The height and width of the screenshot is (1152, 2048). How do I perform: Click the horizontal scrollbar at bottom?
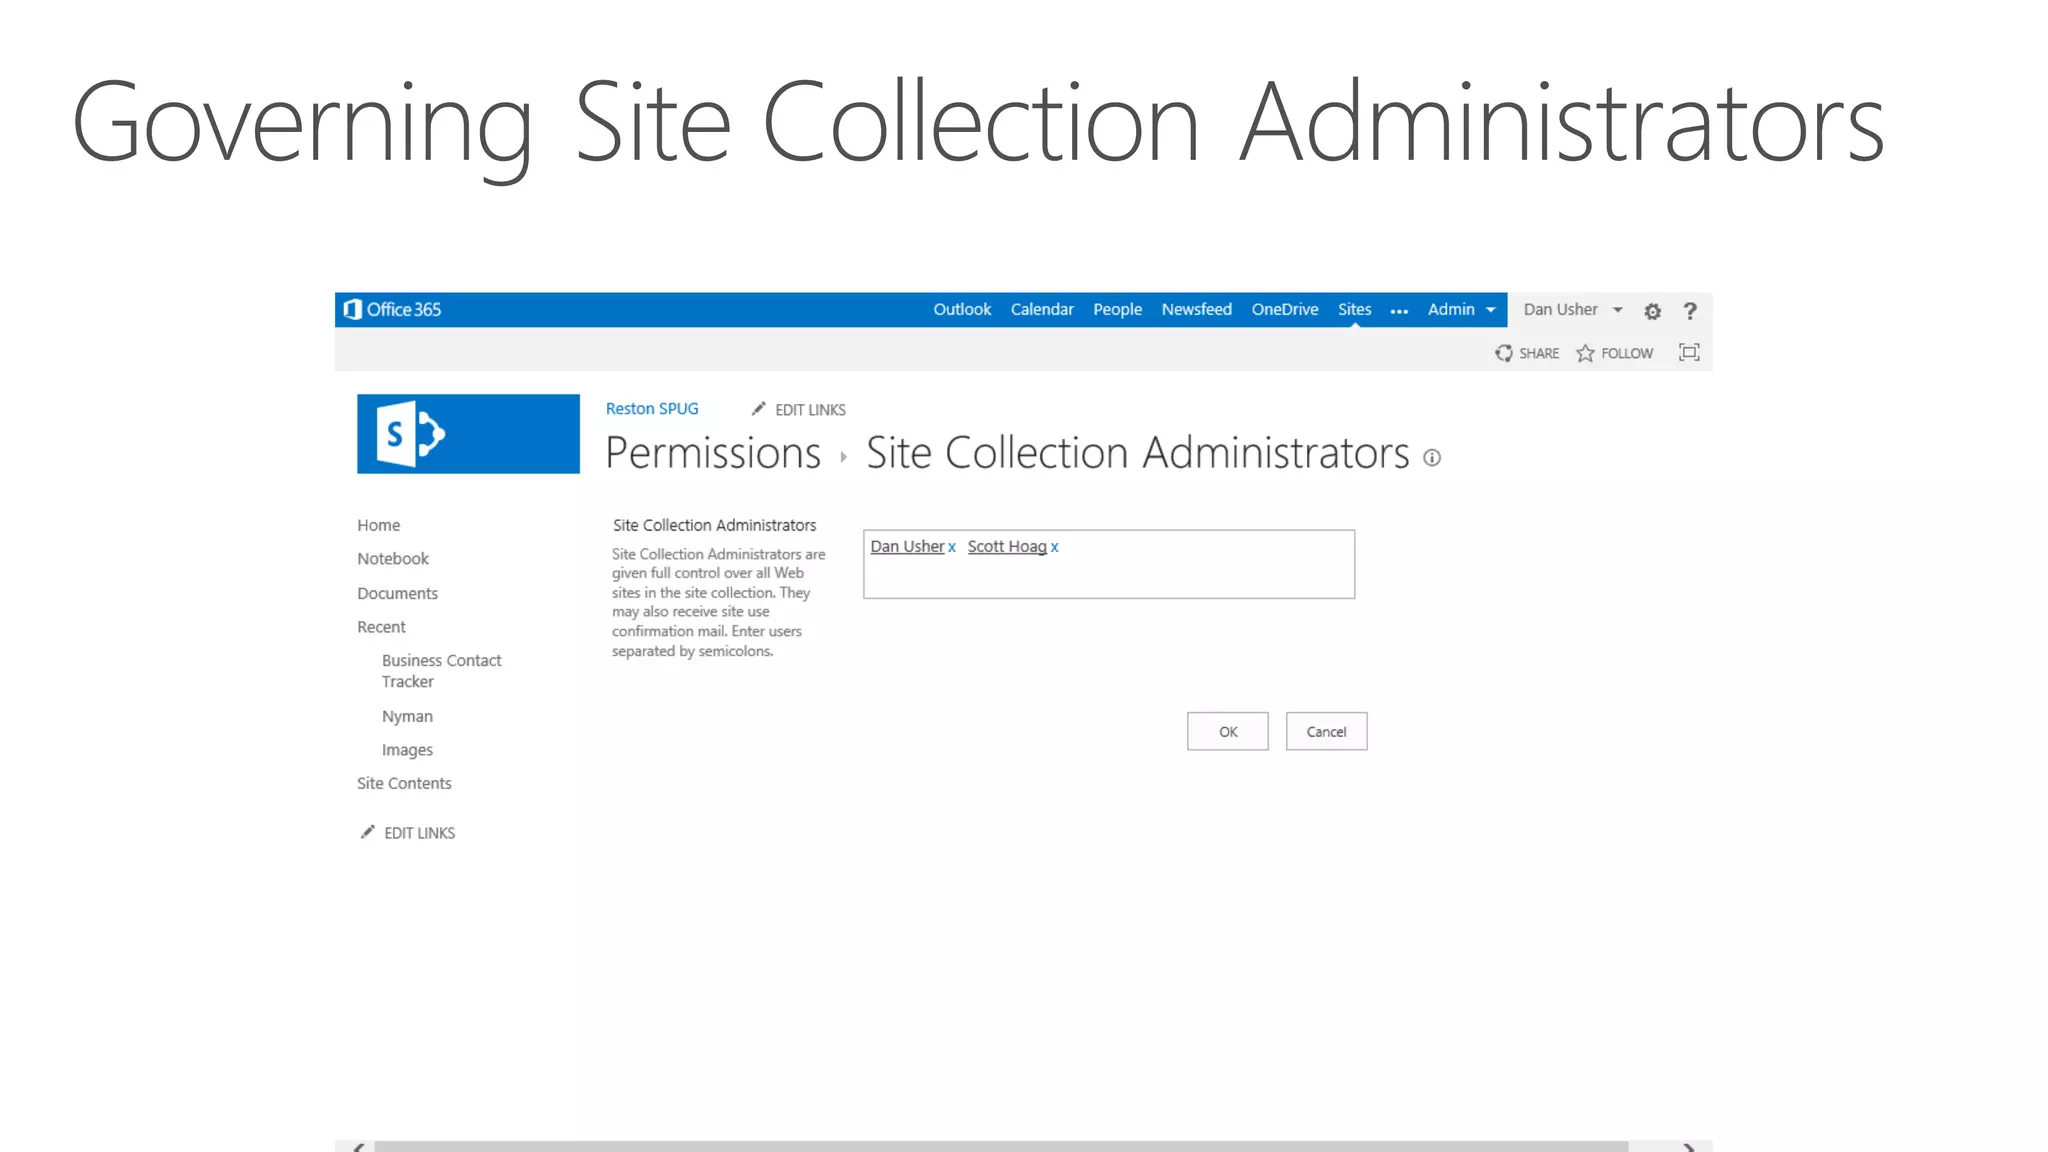pos(1000,1146)
